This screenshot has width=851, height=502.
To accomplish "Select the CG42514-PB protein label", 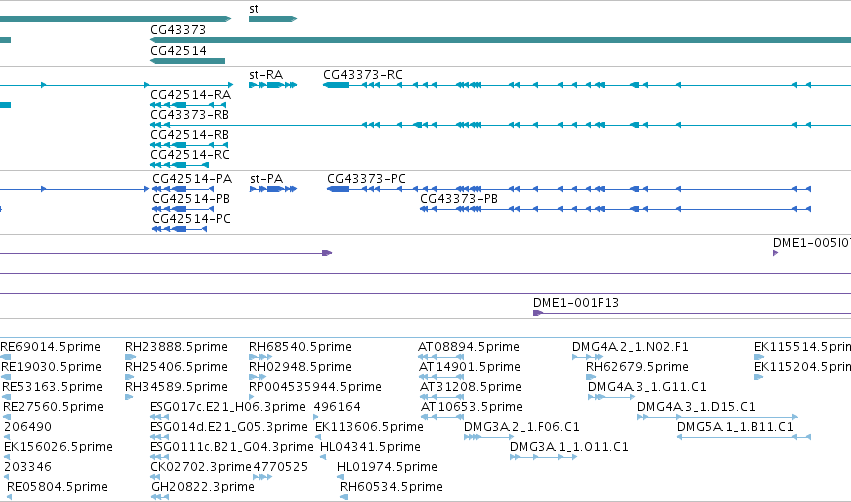I will (191, 199).
